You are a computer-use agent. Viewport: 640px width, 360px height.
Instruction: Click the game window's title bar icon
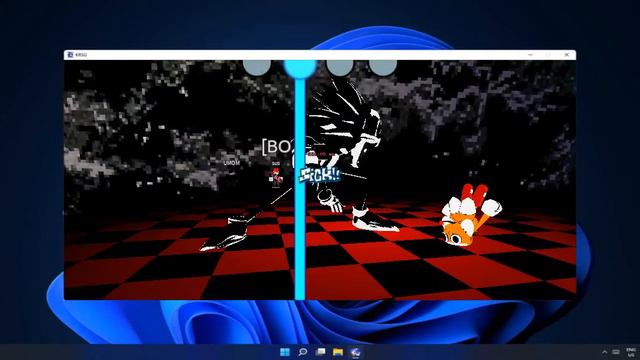[70, 55]
